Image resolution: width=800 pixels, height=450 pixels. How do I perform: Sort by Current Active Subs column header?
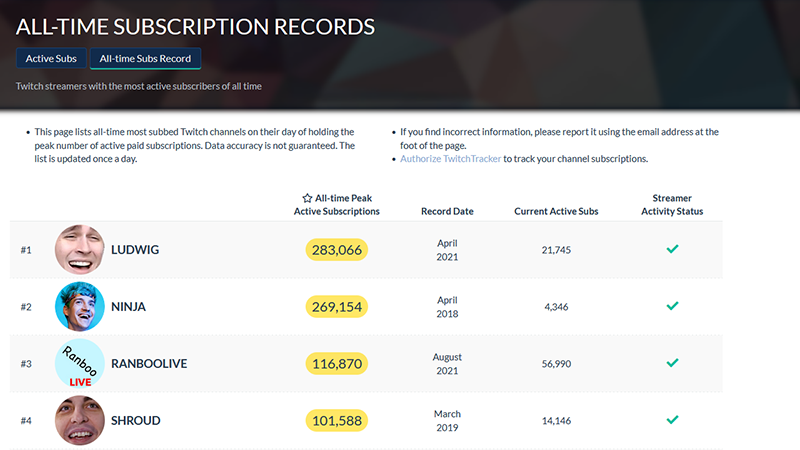[555, 211]
